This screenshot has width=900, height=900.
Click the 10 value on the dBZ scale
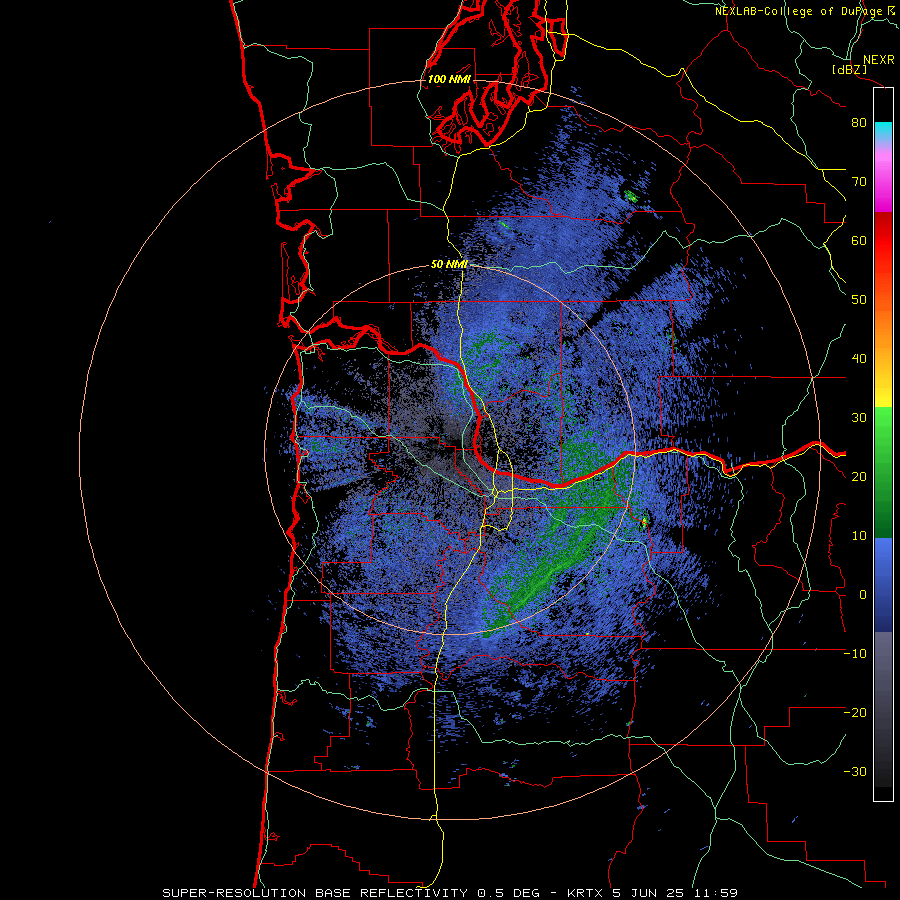click(859, 536)
